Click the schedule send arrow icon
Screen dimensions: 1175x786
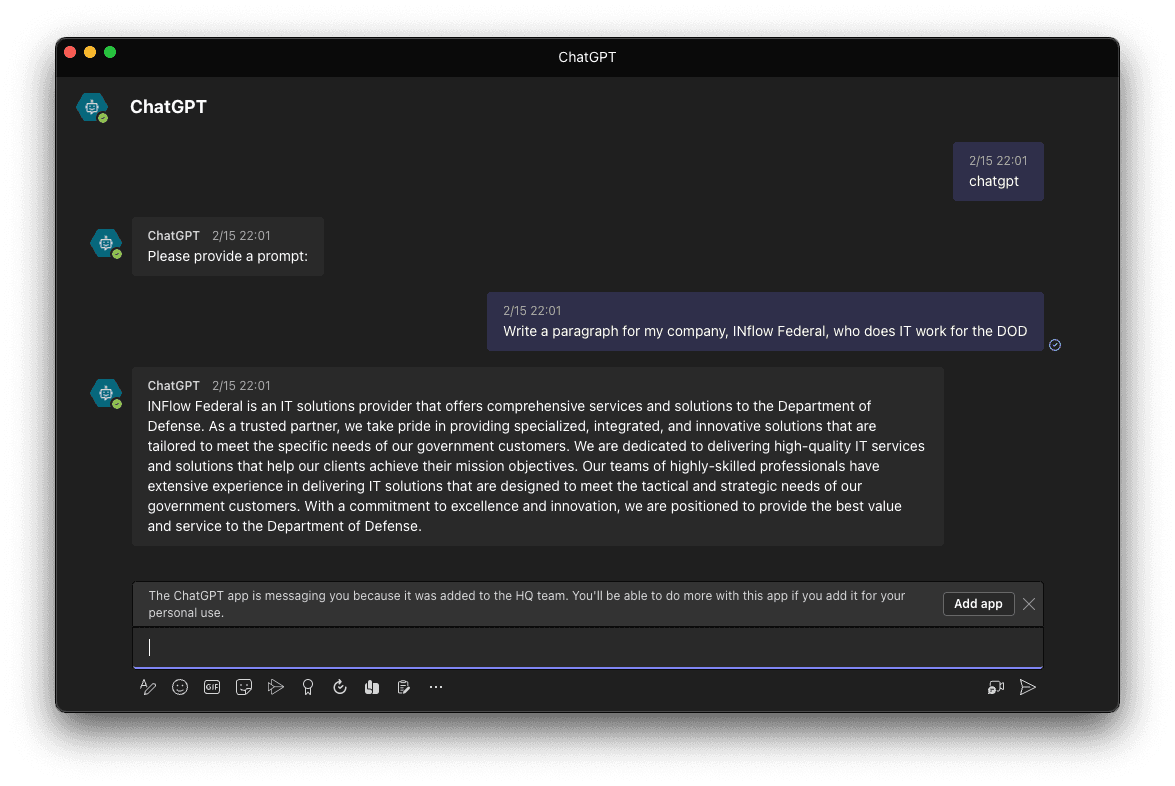click(276, 687)
